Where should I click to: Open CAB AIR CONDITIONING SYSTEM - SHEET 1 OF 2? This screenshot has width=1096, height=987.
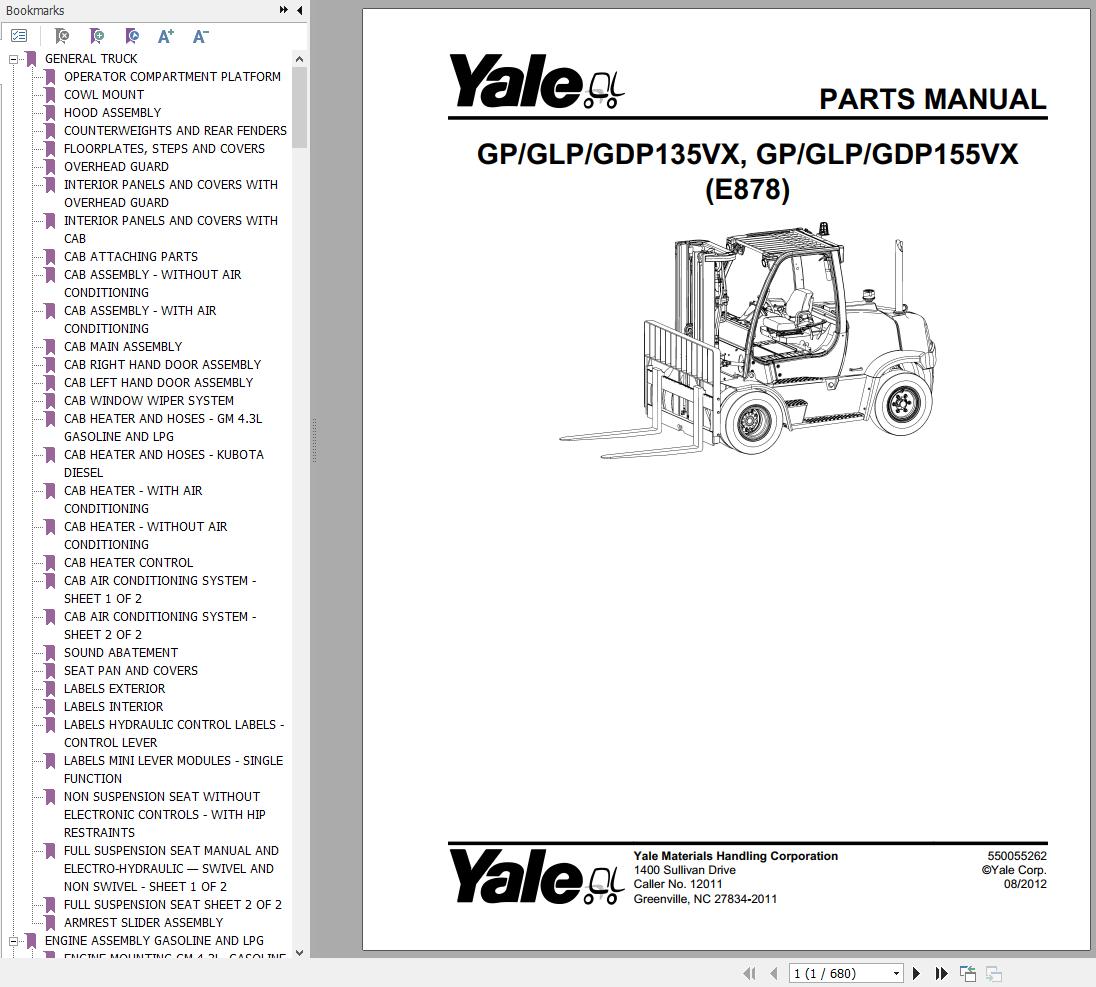click(x=160, y=589)
